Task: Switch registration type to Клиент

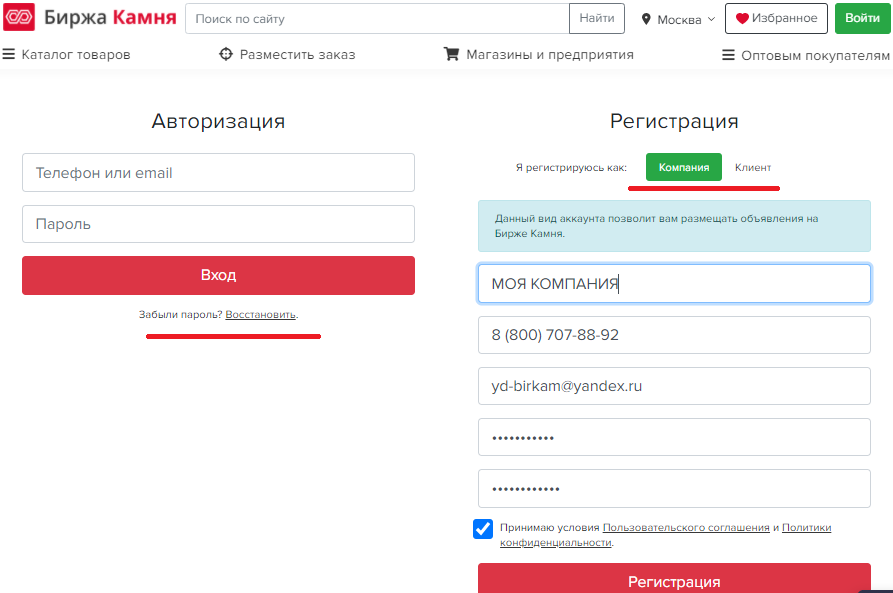Action: point(752,167)
